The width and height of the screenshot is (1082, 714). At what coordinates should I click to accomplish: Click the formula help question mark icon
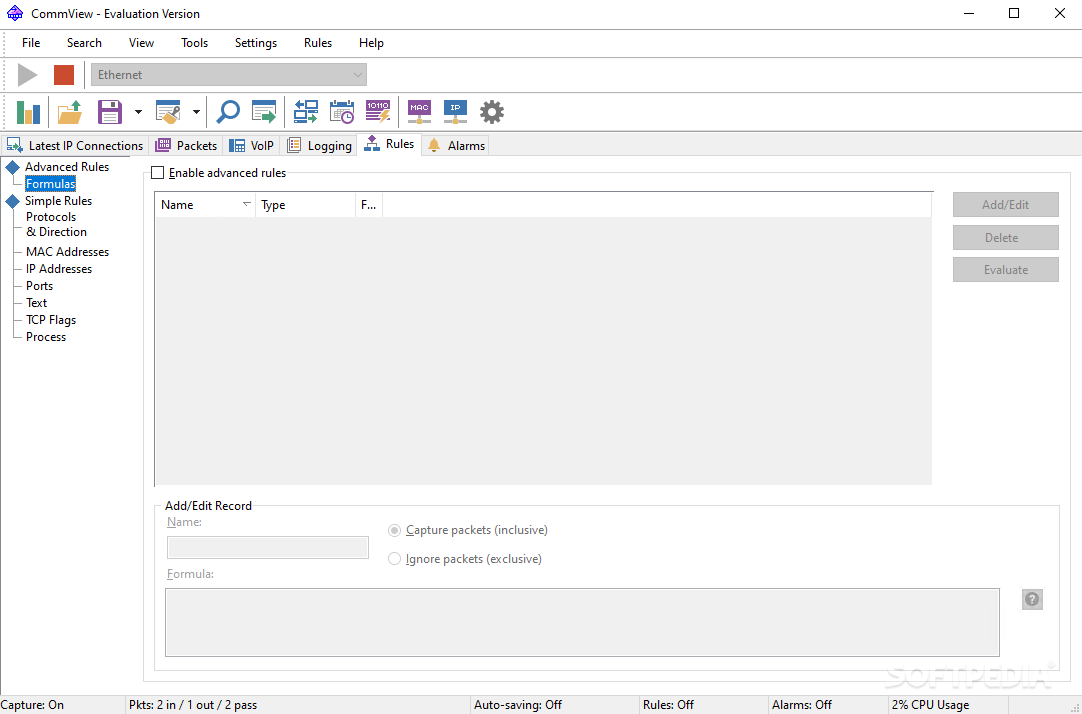(1032, 599)
